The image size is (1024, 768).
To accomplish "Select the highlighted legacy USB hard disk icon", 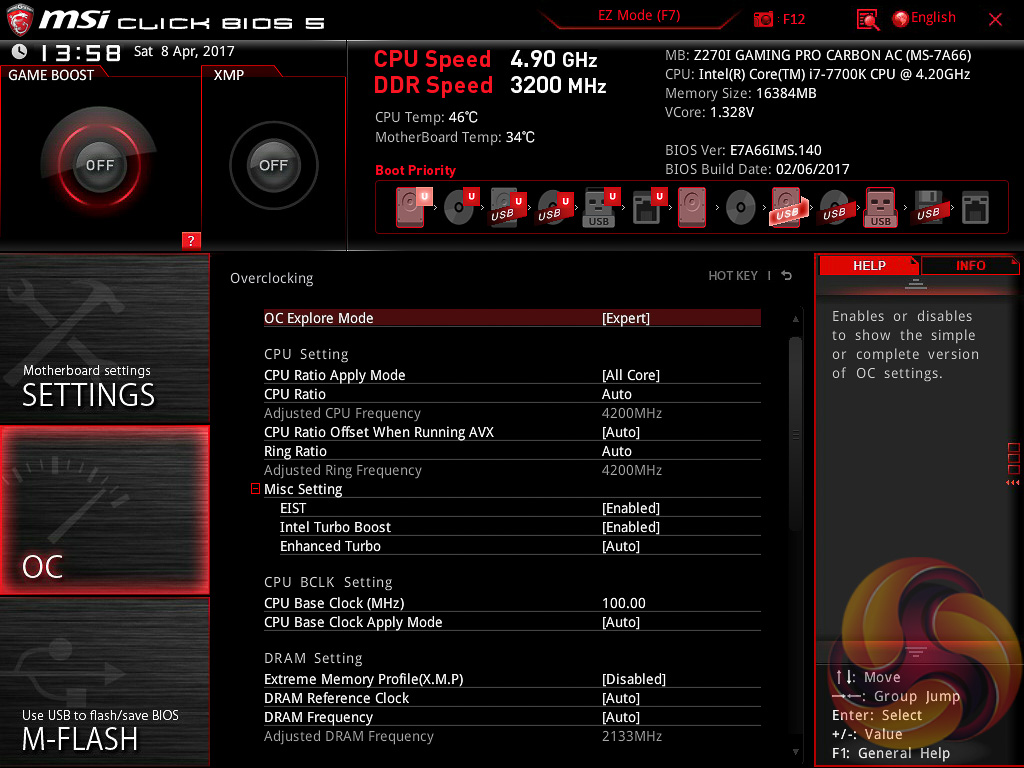I will 788,208.
